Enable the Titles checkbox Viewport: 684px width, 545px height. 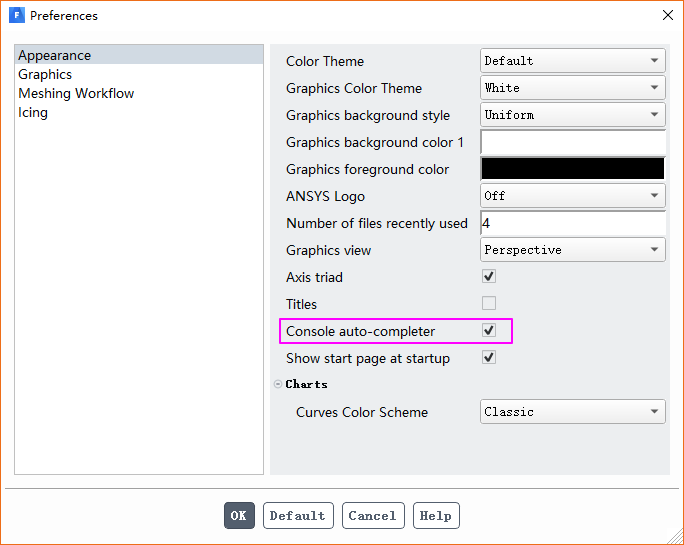coord(489,304)
